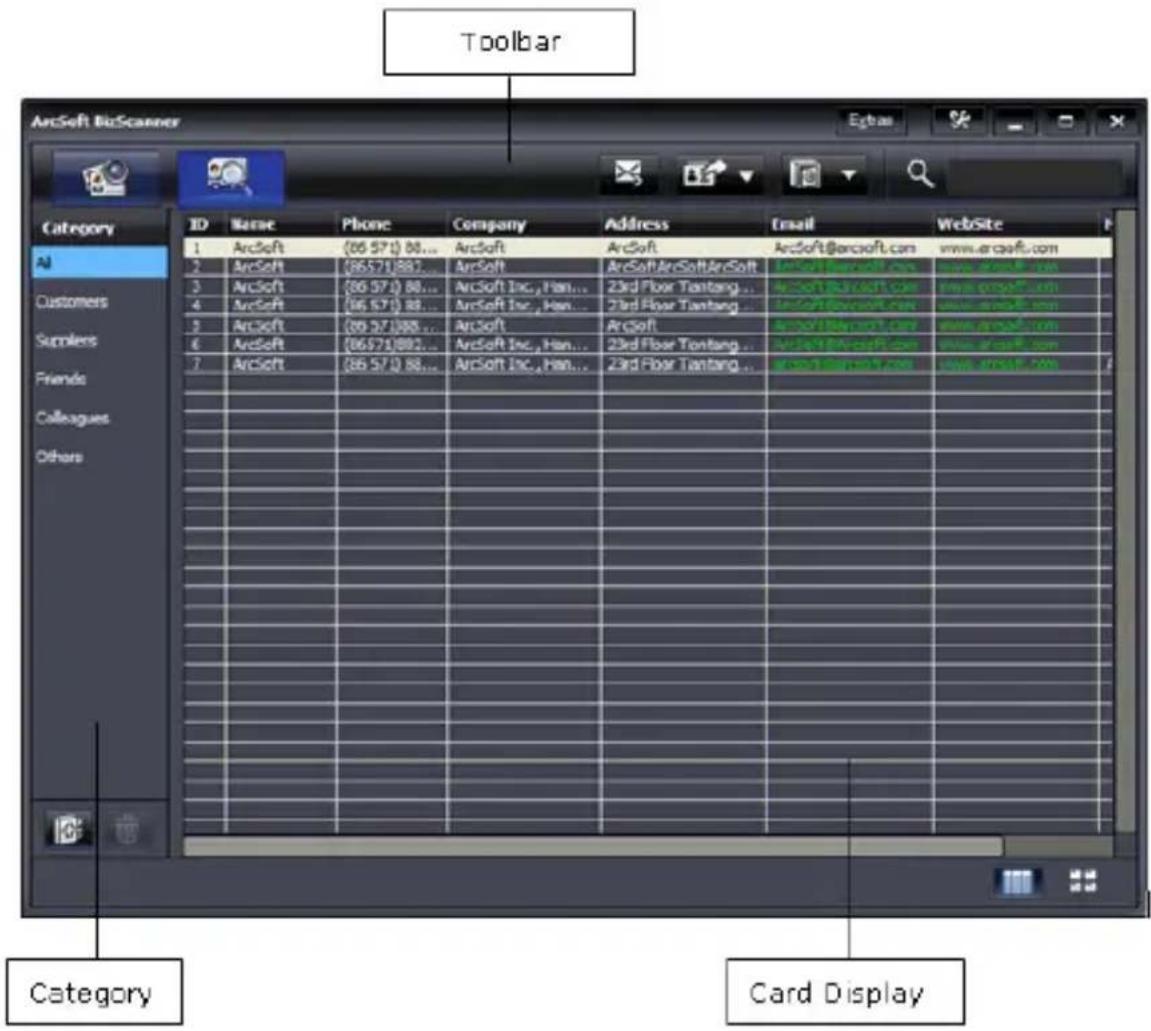Expand the export options dropdown arrow
The image size is (1151, 1031).
point(747,176)
